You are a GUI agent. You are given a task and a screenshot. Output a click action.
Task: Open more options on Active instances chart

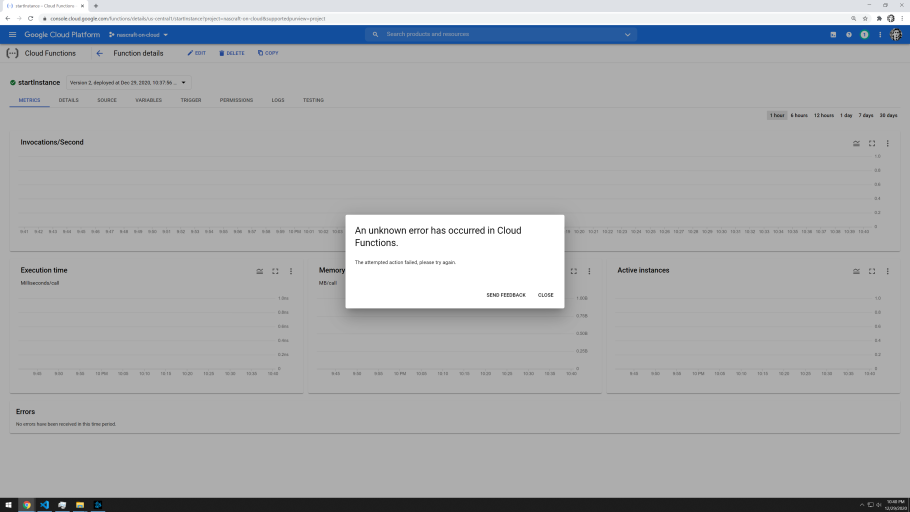tap(887, 271)
